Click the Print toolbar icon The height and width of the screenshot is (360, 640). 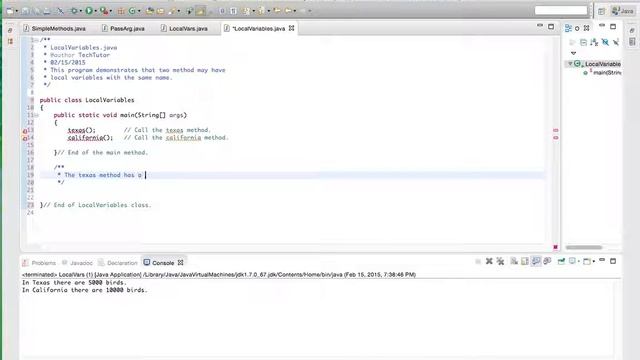coord(47,11)
